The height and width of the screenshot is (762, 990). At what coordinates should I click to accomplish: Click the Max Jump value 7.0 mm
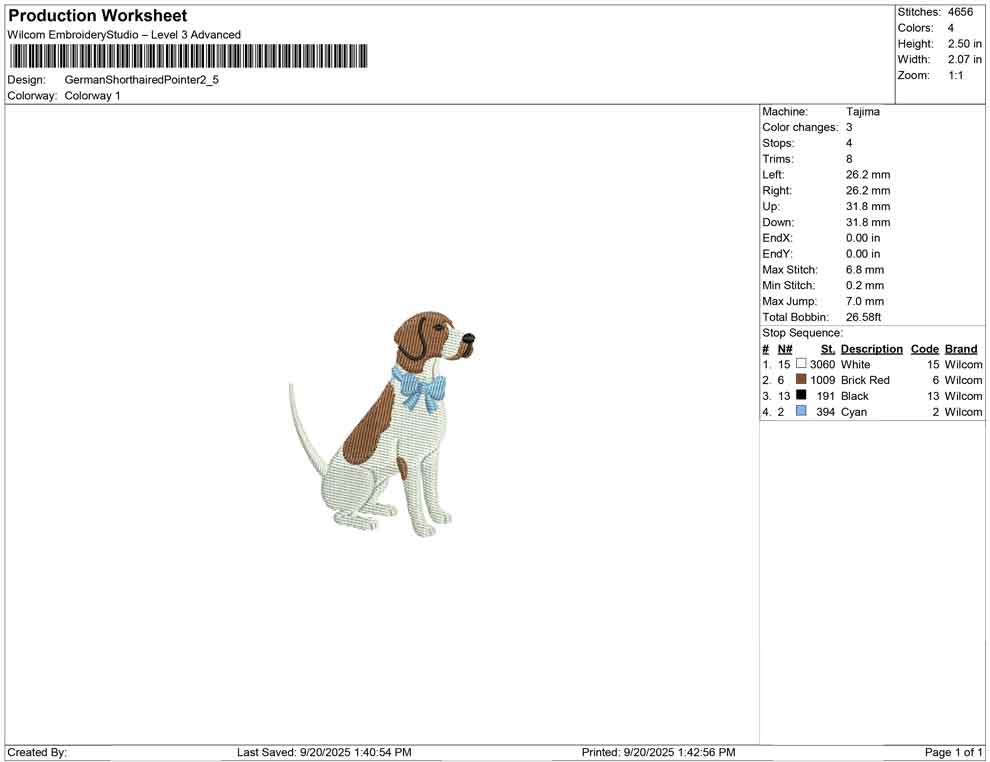click(x=865, y=301)
